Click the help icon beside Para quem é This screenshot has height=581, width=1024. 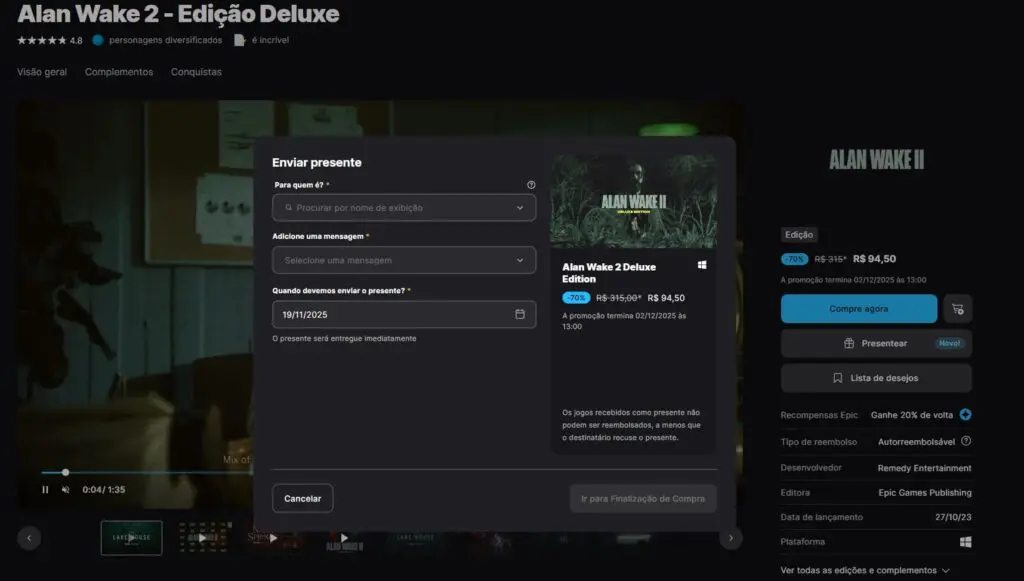pyautogui.click(x=531, y=185)
